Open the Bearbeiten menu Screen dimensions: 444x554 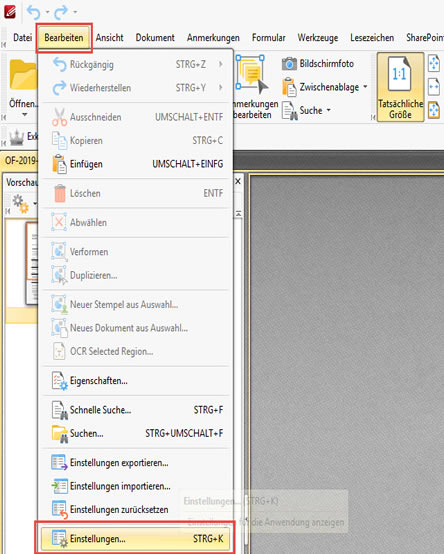pyautogui.click(x=64, y=38)
